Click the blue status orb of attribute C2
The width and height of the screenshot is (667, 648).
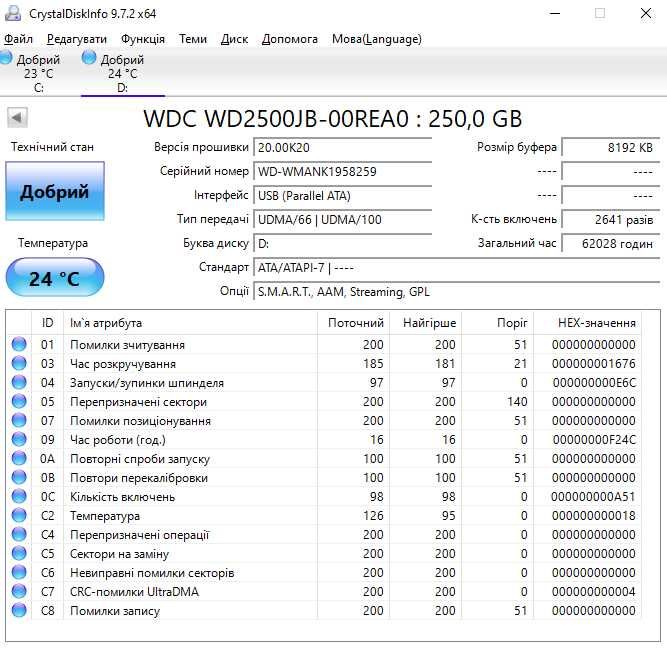19,515
